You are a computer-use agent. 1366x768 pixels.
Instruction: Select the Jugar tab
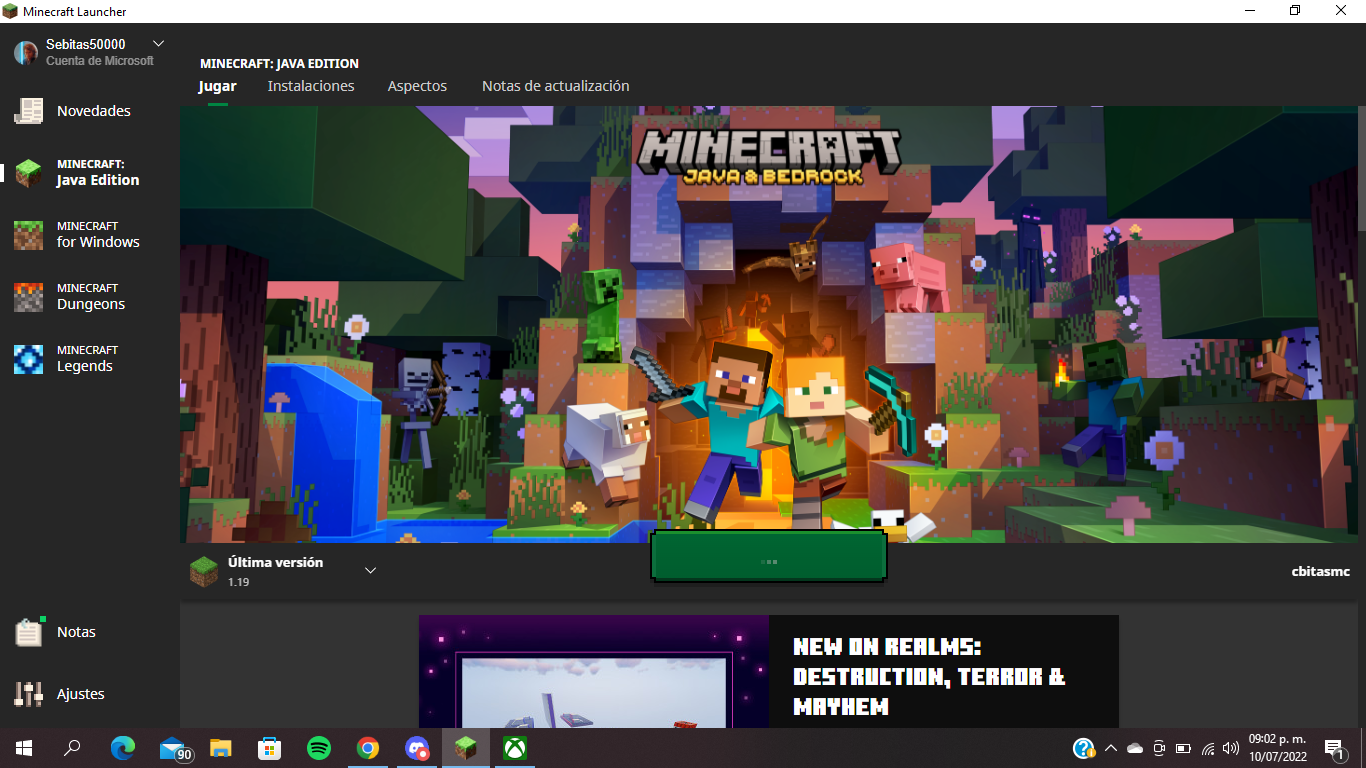point(217,86)
